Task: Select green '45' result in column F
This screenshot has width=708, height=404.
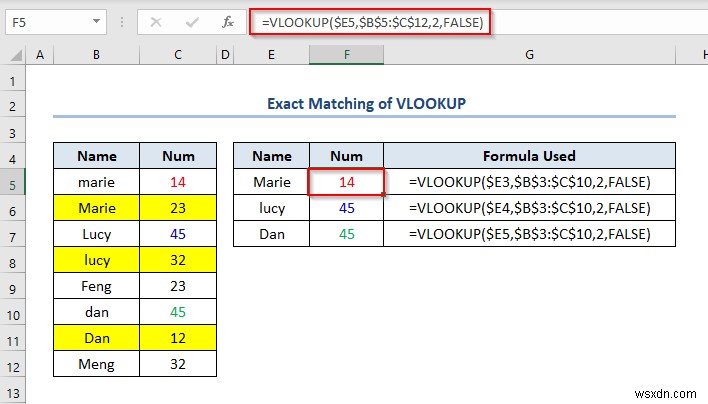Action: [x=346, y=234]
